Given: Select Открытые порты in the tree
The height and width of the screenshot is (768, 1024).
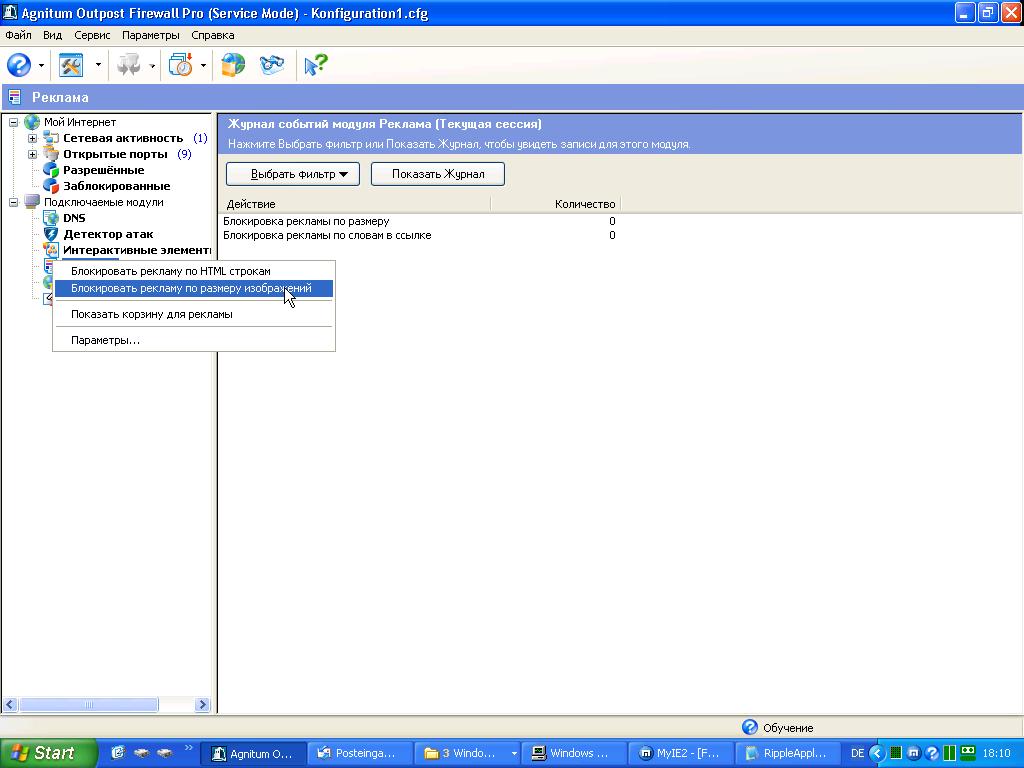Looking at the screenshot, I should (x=115, y=154).
